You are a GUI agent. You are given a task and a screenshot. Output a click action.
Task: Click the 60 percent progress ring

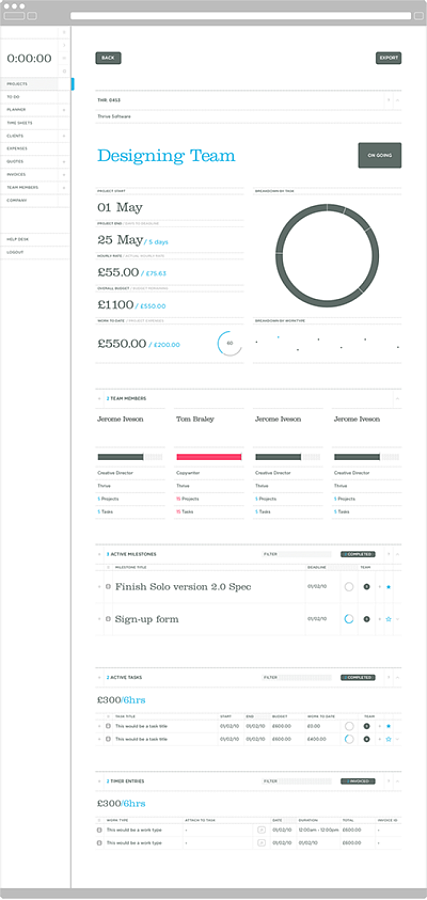point(230,343)
